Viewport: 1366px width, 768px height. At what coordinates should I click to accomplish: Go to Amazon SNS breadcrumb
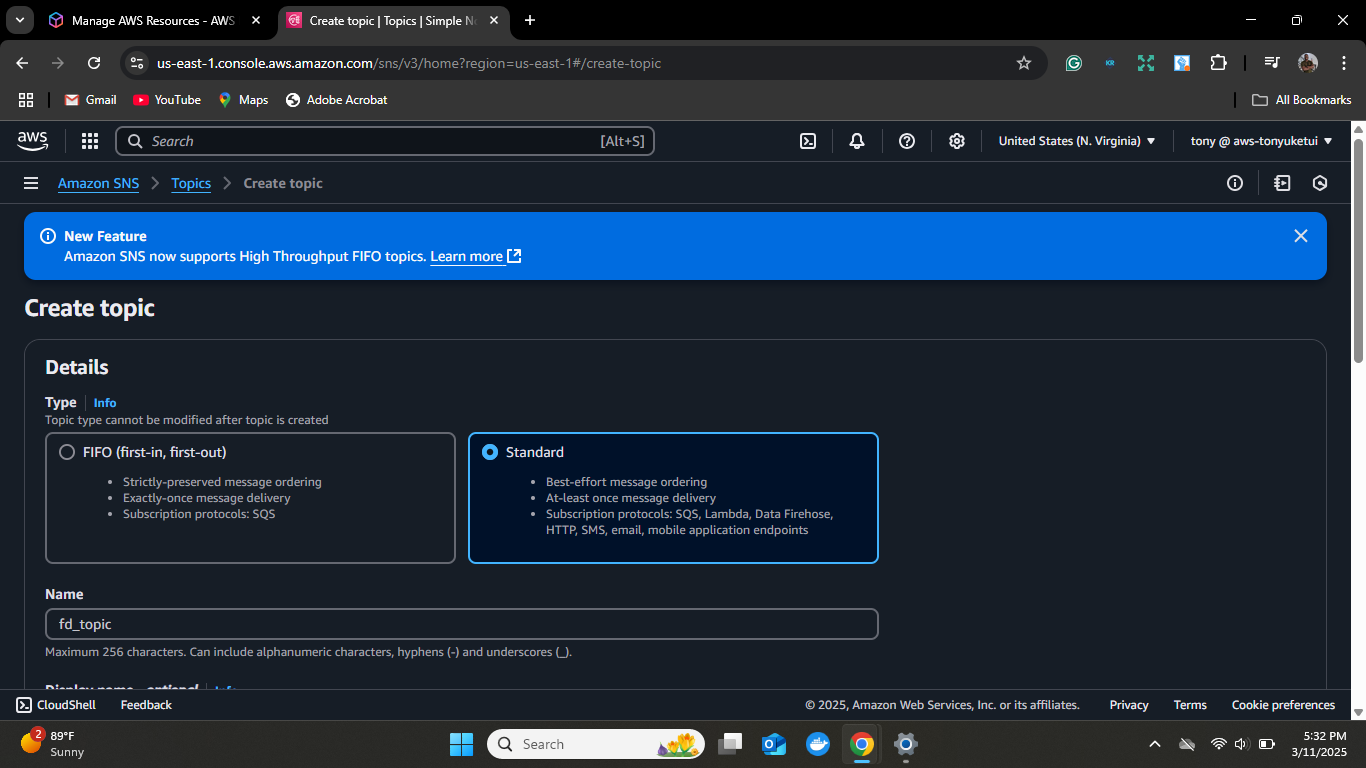99,183
